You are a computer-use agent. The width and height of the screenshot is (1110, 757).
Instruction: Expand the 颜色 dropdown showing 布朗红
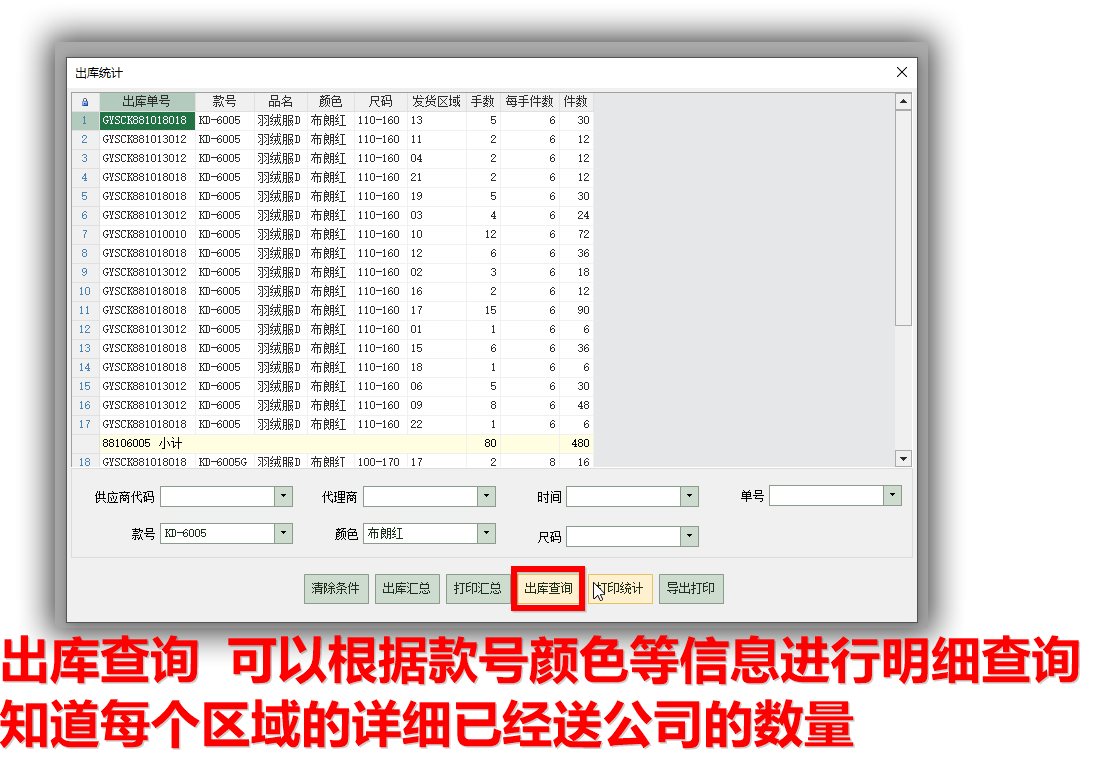486,534
